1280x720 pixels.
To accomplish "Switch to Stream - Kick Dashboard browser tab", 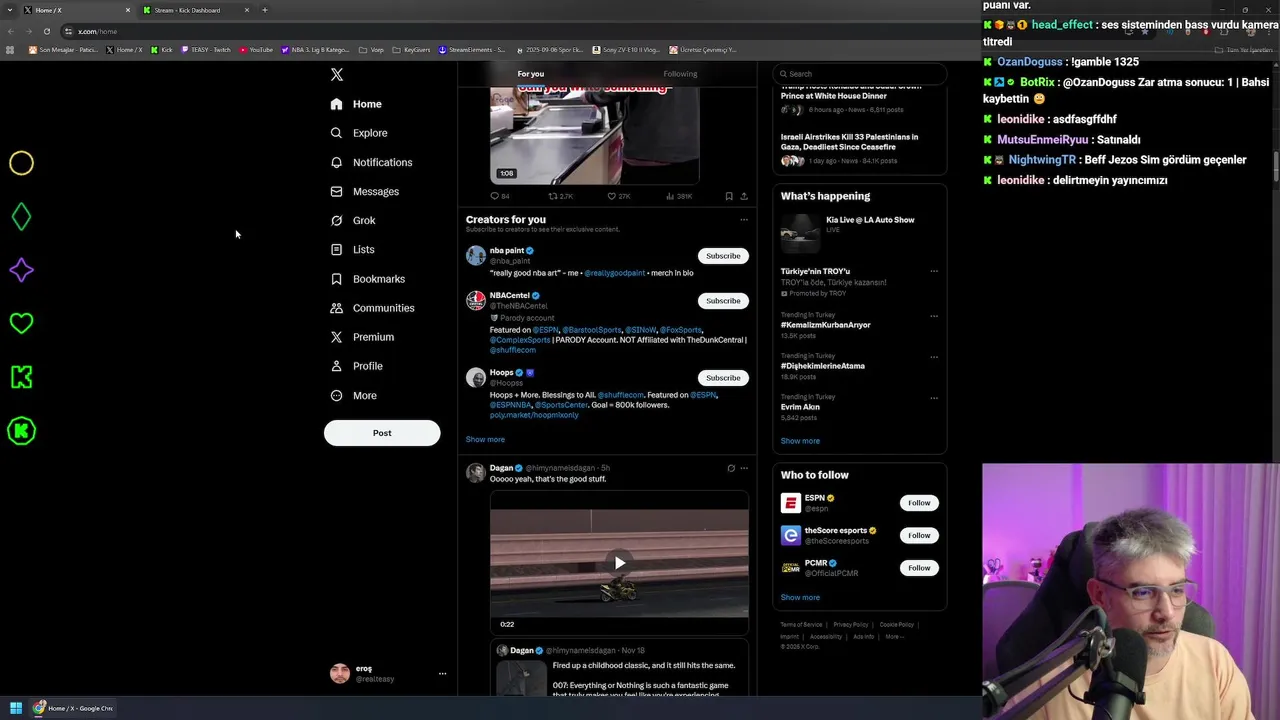I will coord(195,10).
